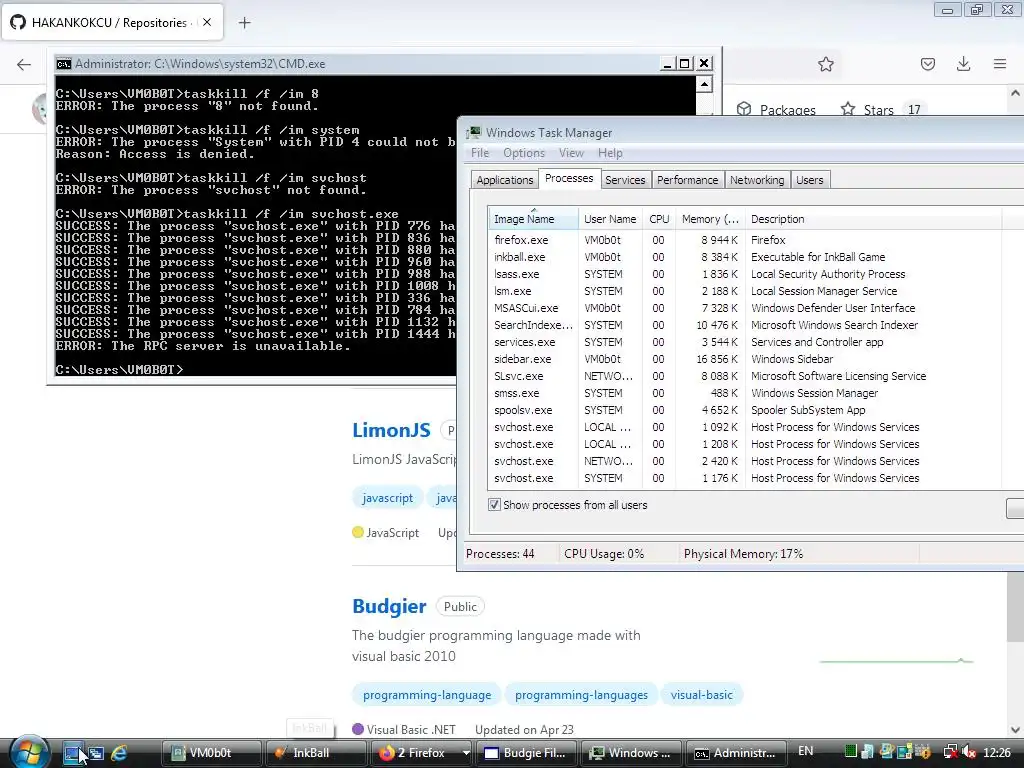Click the network disconnected tray icon
Image resolution: width=1024 pixels, height=768 pixels.
[x=951, y=752]
